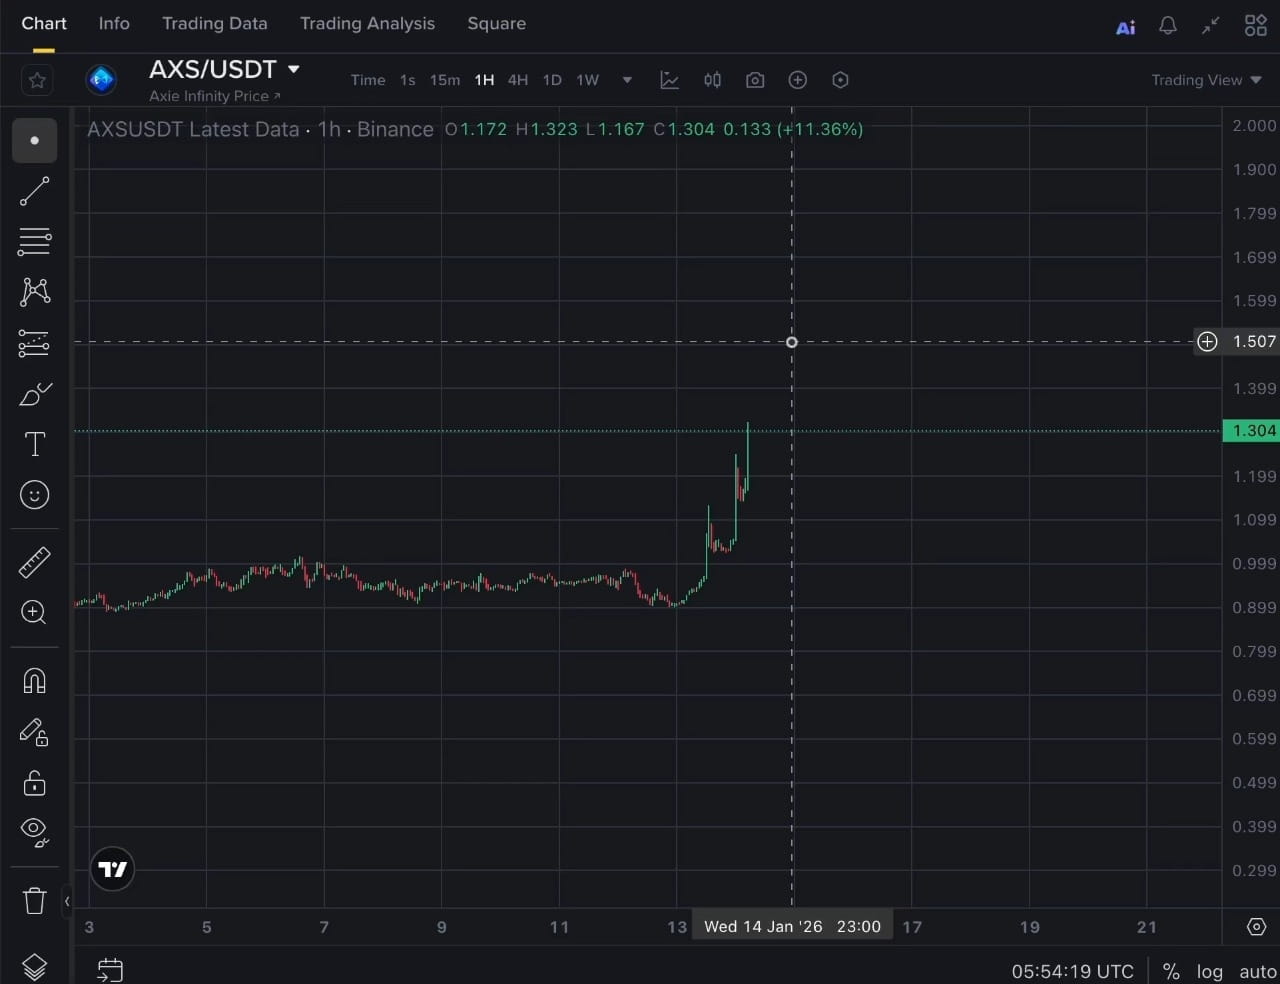
Task: Select the measure ruler tool
Action: coord(35,562)
